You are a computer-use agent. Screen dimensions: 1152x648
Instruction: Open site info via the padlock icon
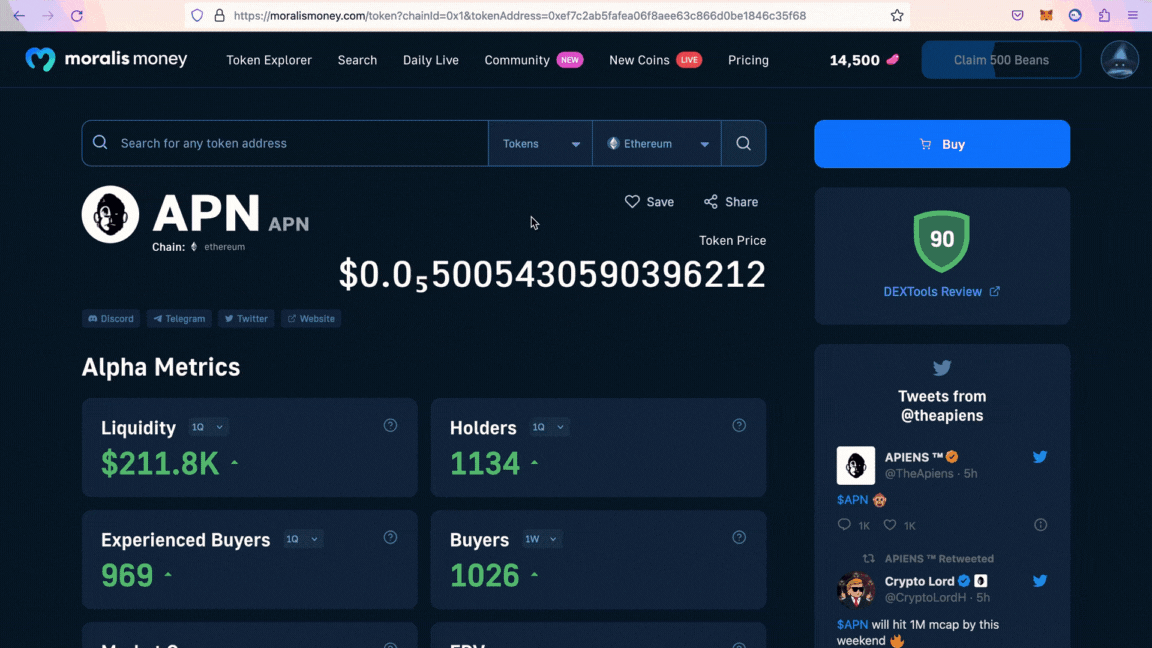[x=219, y=15]
